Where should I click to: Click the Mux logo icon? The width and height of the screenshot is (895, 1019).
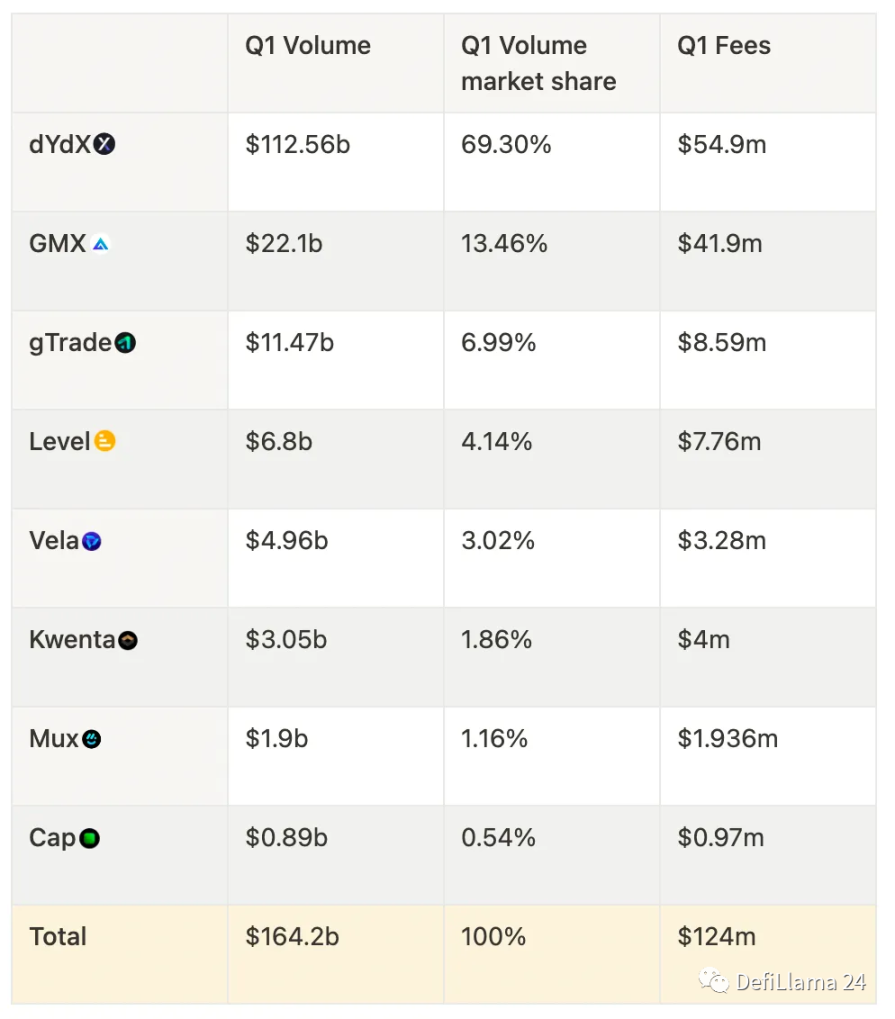click(91, 740)
